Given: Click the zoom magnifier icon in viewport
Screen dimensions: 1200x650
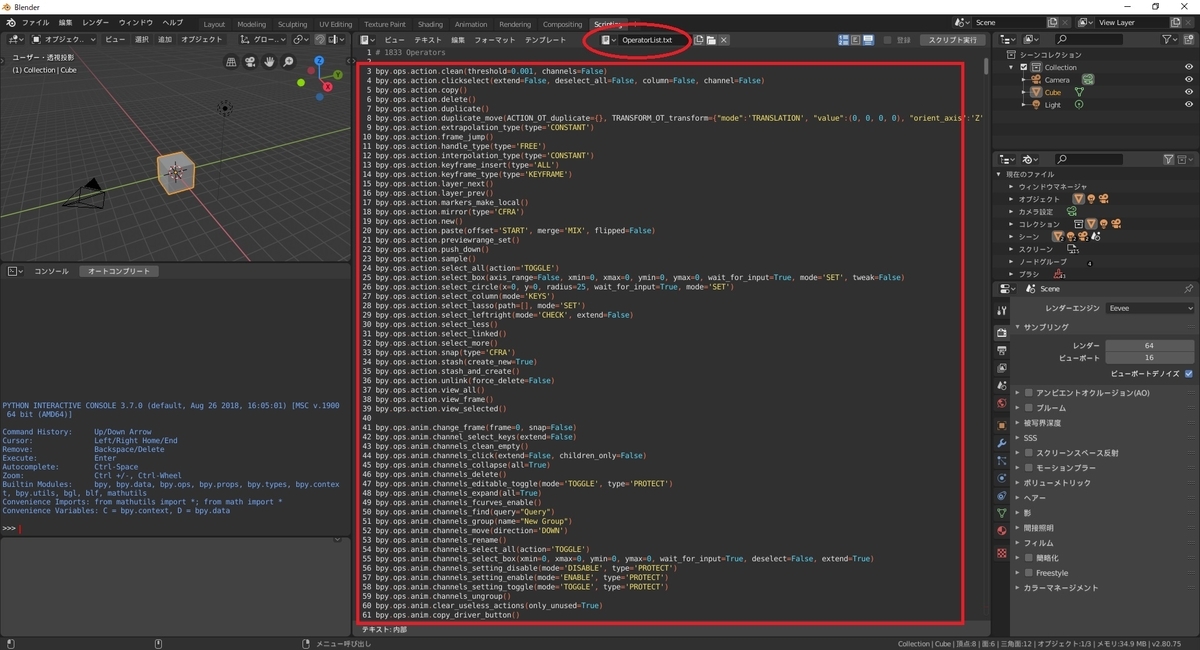Looking at the screenshot, I should 289,61.
